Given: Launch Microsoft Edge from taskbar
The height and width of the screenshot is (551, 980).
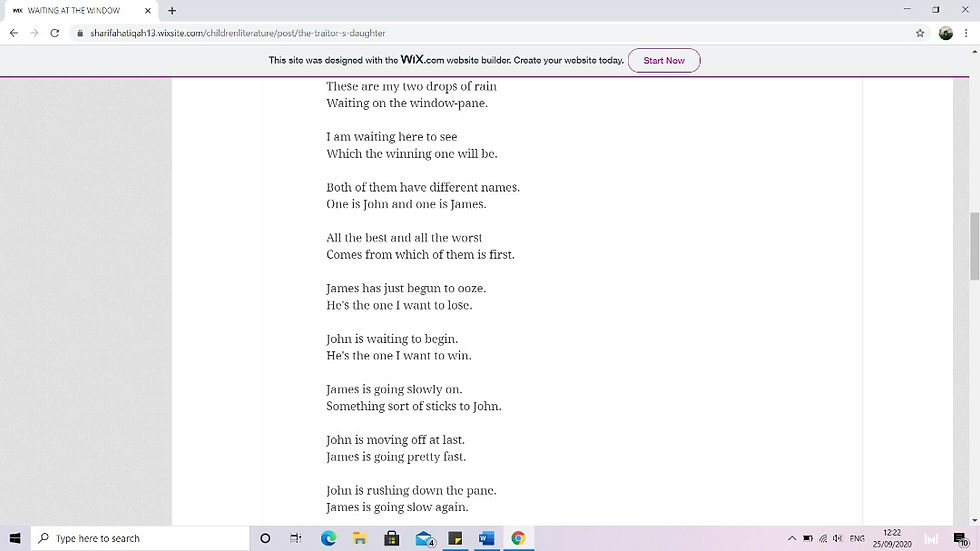Looking at the screenshot, I should tap(328, 538).
